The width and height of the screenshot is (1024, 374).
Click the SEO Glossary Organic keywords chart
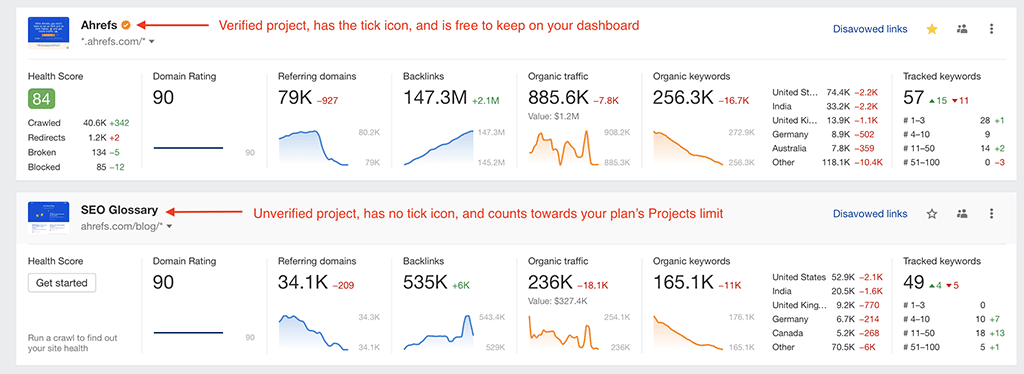pos(688,333)
